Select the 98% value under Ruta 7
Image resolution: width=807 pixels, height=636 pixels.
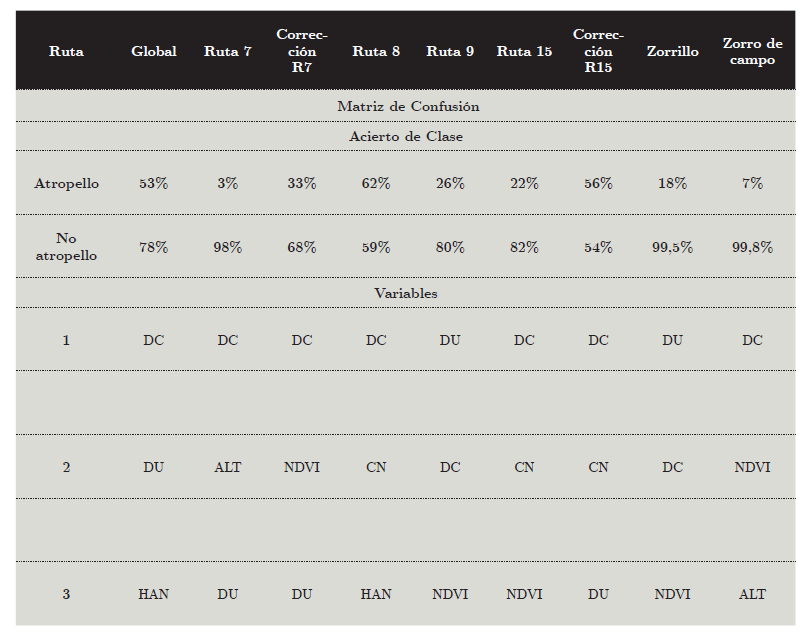[x=228, y=247]
